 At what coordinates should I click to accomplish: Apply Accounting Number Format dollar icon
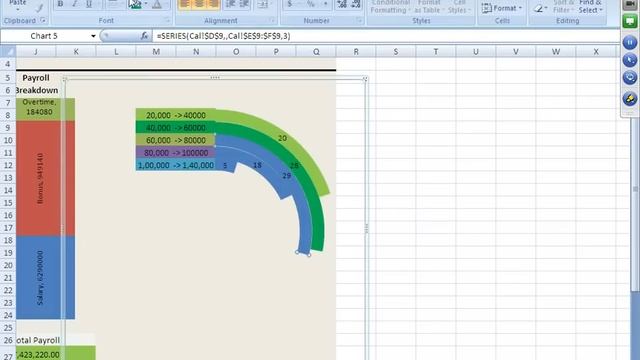pyautogui.click(x=290, y=4)
